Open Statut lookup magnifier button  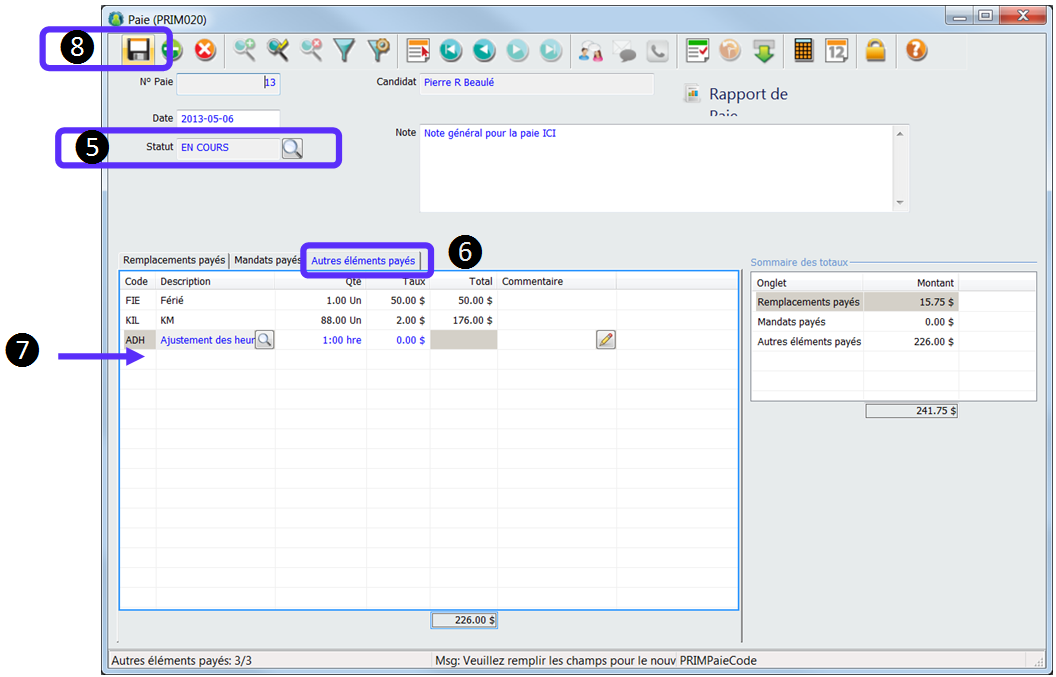pos(291,148)
